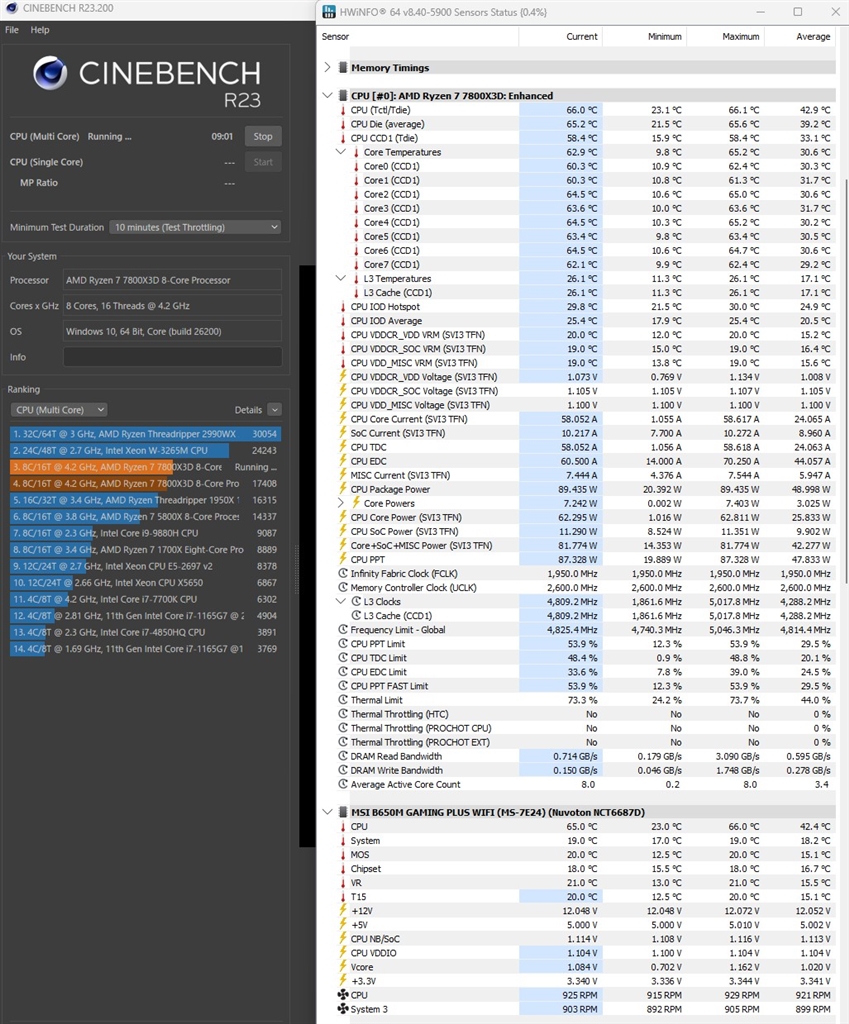Click thermometer icon beside Core7 (CCD1)
Image resolution: width=849 pixels, height=1024 pixels.
pyautogui.click(x=356, y=264)
